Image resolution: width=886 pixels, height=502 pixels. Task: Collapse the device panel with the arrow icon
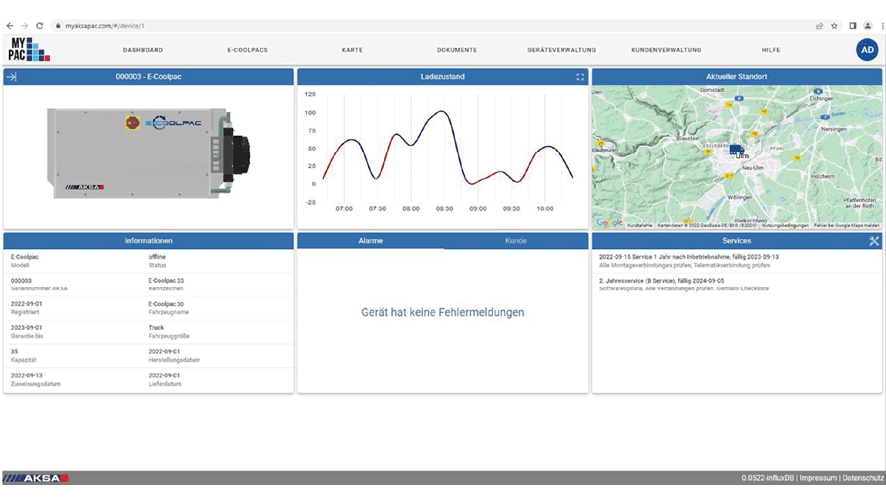point(11,77)
